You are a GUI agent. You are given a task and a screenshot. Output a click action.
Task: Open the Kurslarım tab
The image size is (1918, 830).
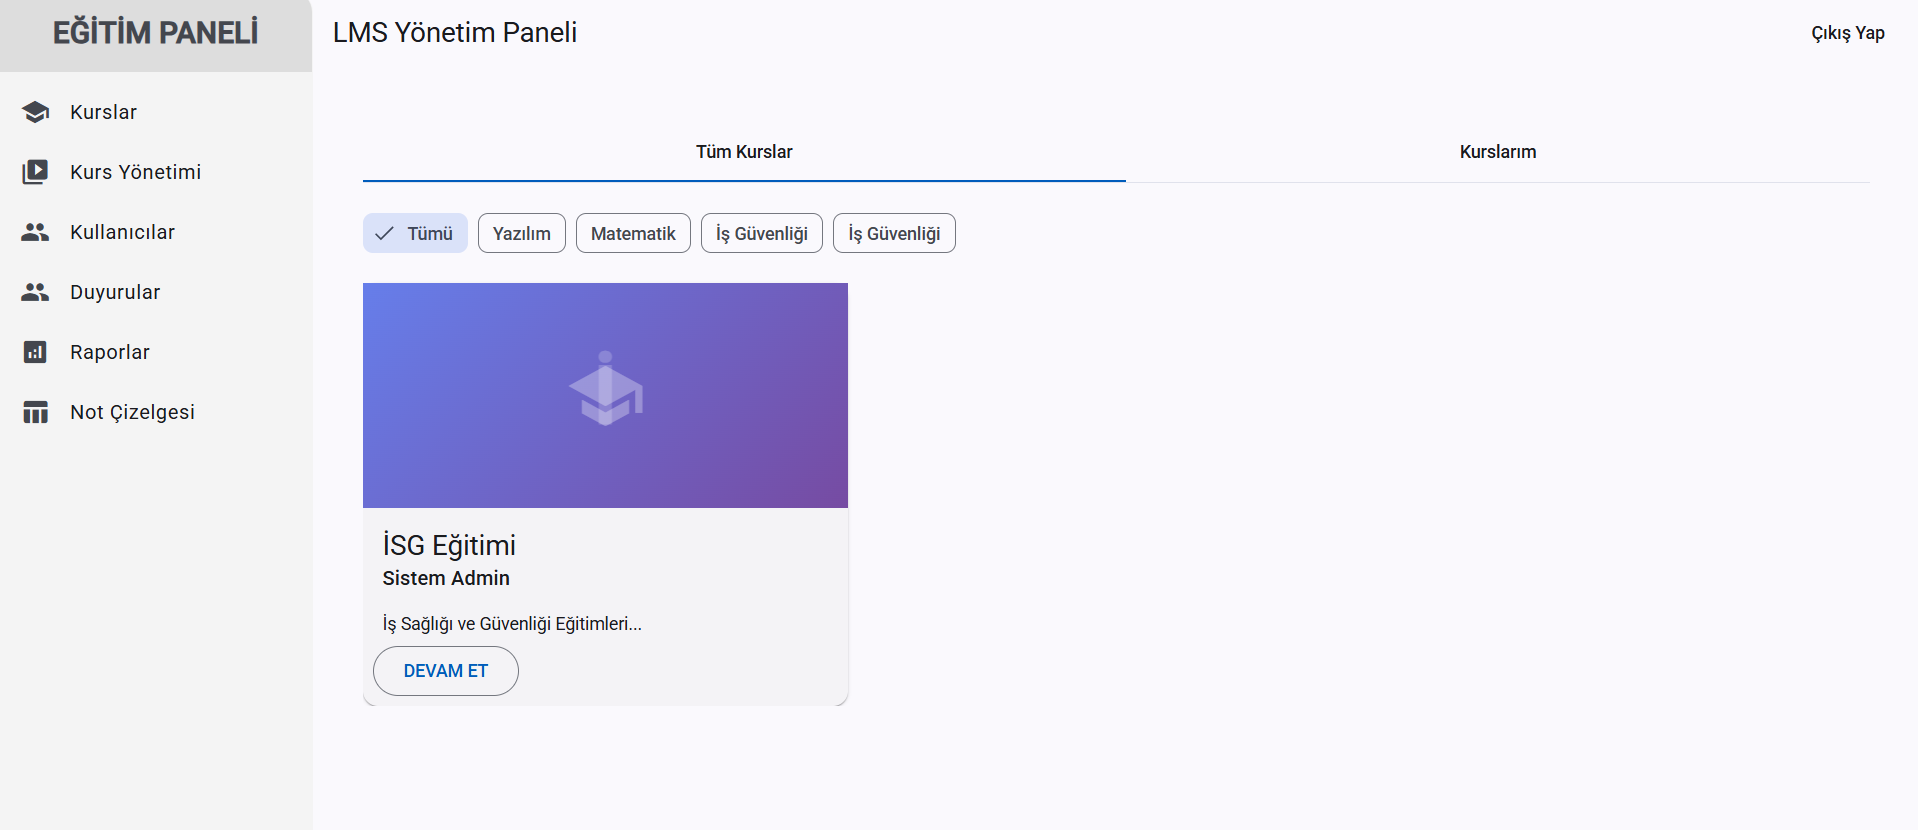coord(1497,152)
